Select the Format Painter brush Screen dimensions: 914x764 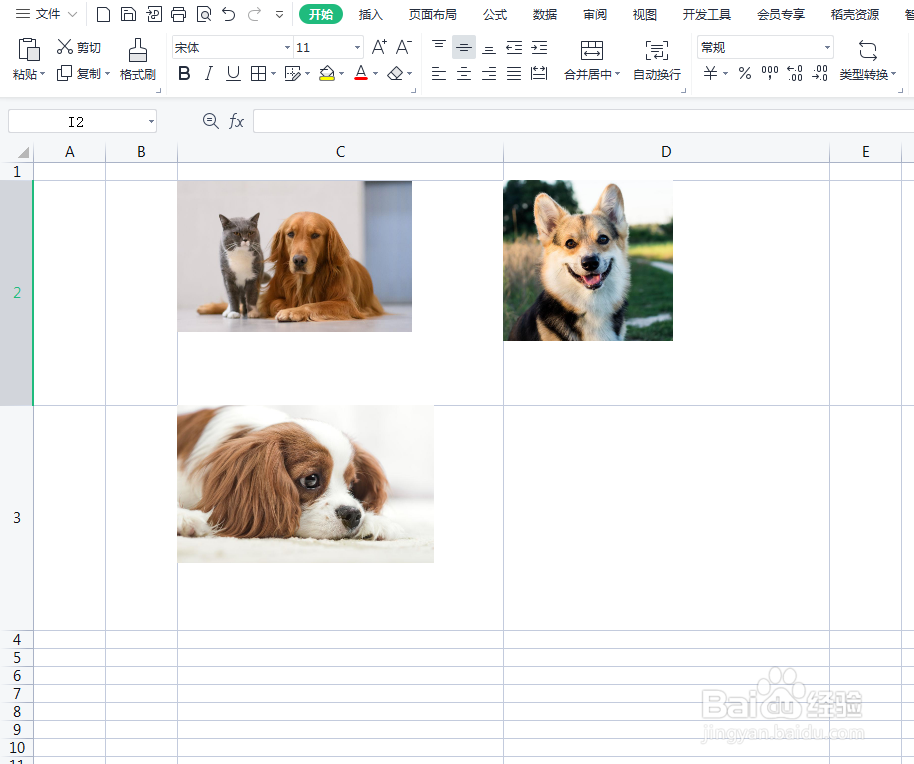pos(138,59)
